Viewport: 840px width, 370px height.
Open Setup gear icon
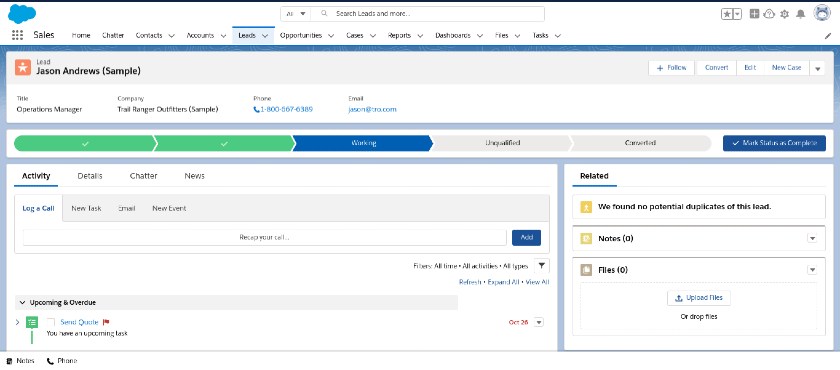[x=785, y=14]
